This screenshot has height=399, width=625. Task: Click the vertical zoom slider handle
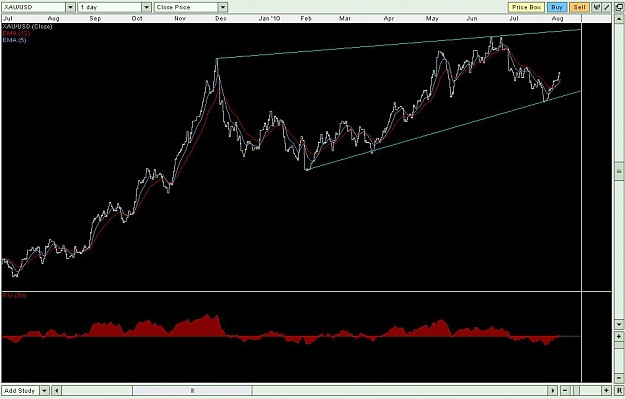pyautogui.click(x=619, y=345)
